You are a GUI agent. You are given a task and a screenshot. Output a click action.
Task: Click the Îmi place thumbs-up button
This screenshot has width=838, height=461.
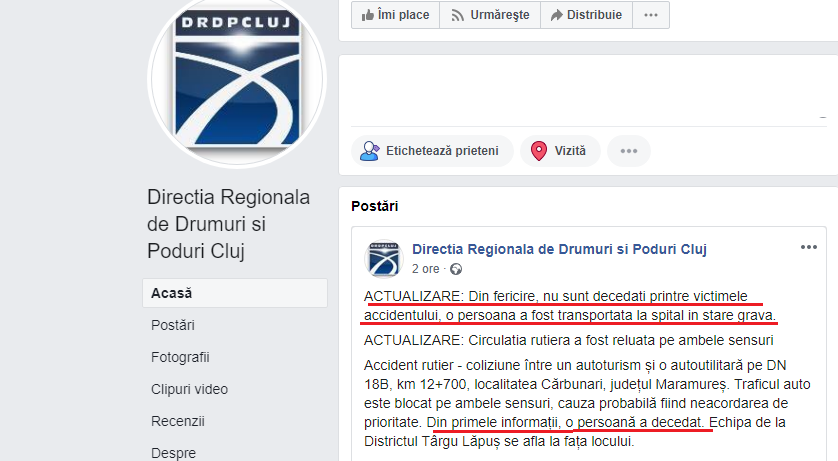[395, 15]
